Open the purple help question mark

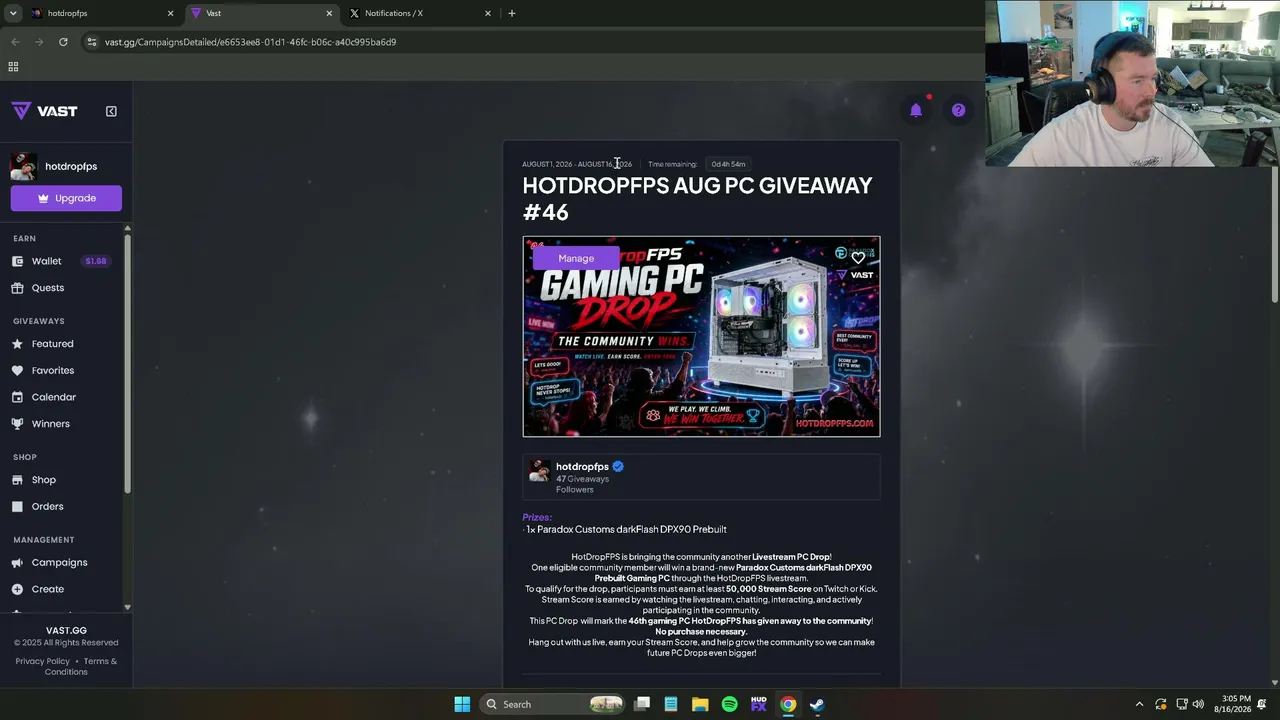click(958, 110)
